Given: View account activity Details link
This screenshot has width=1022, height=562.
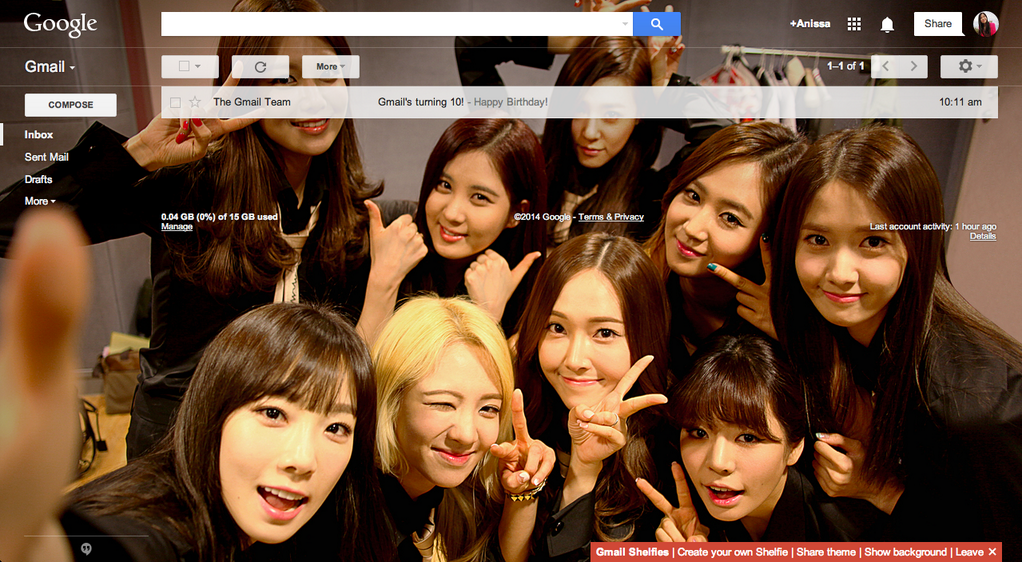Looking at the screenshot, I should coord(983,236).
